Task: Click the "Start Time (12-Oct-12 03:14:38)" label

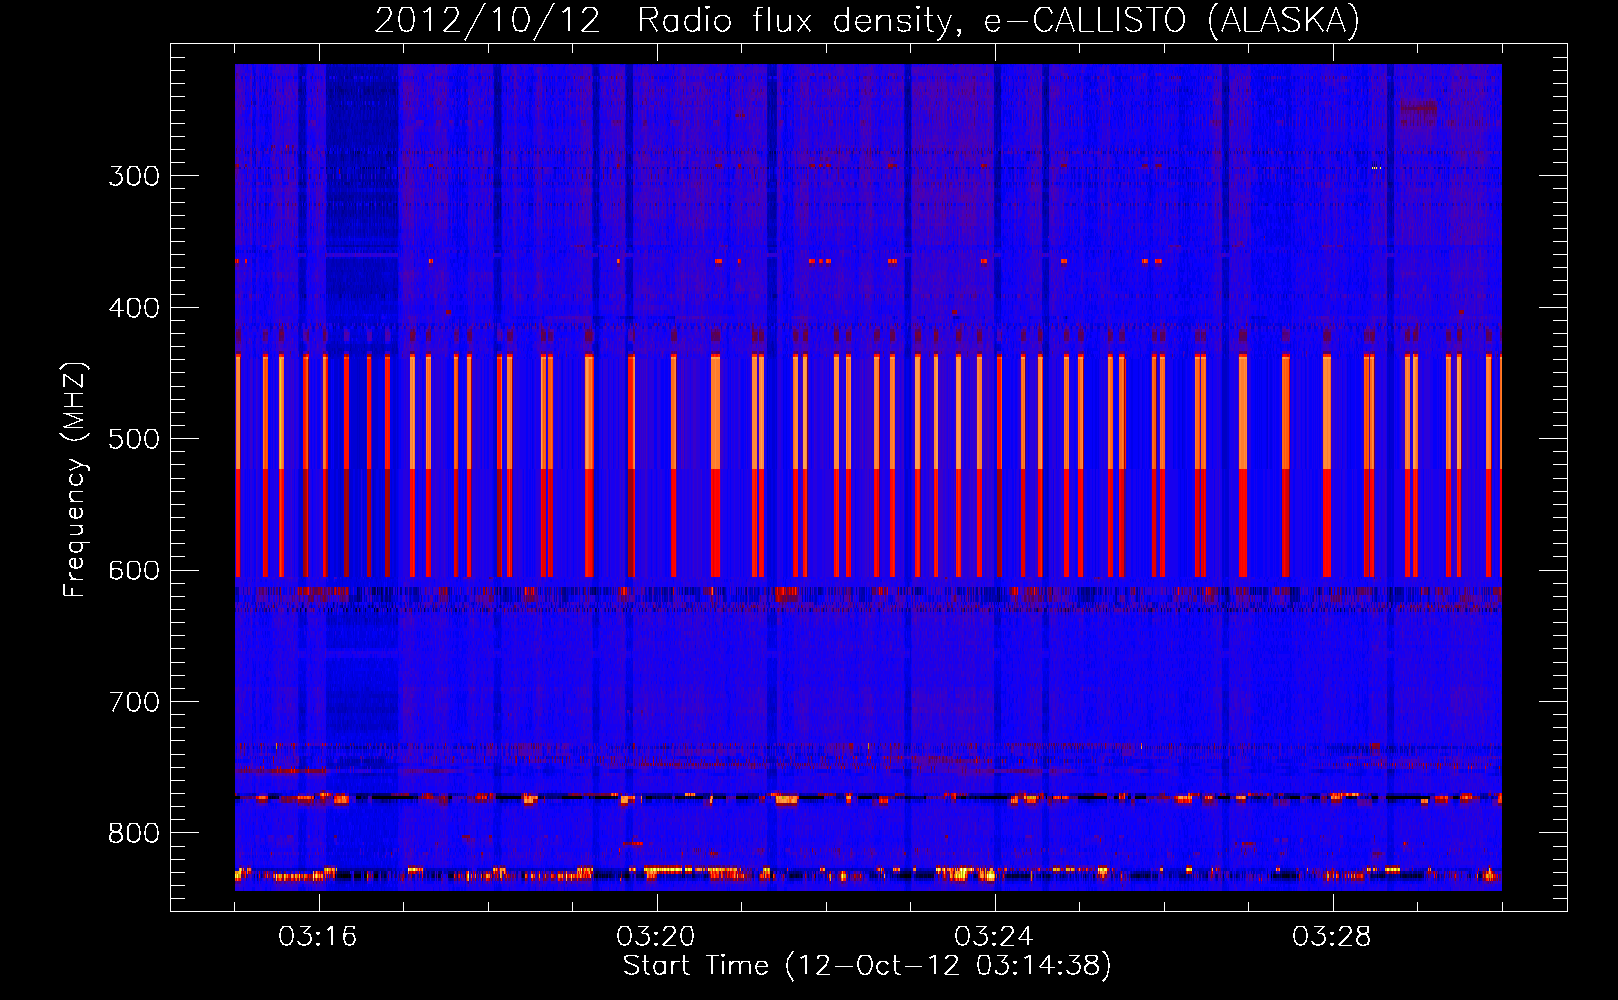Action: pyautogui.click(x=867, y=966)
